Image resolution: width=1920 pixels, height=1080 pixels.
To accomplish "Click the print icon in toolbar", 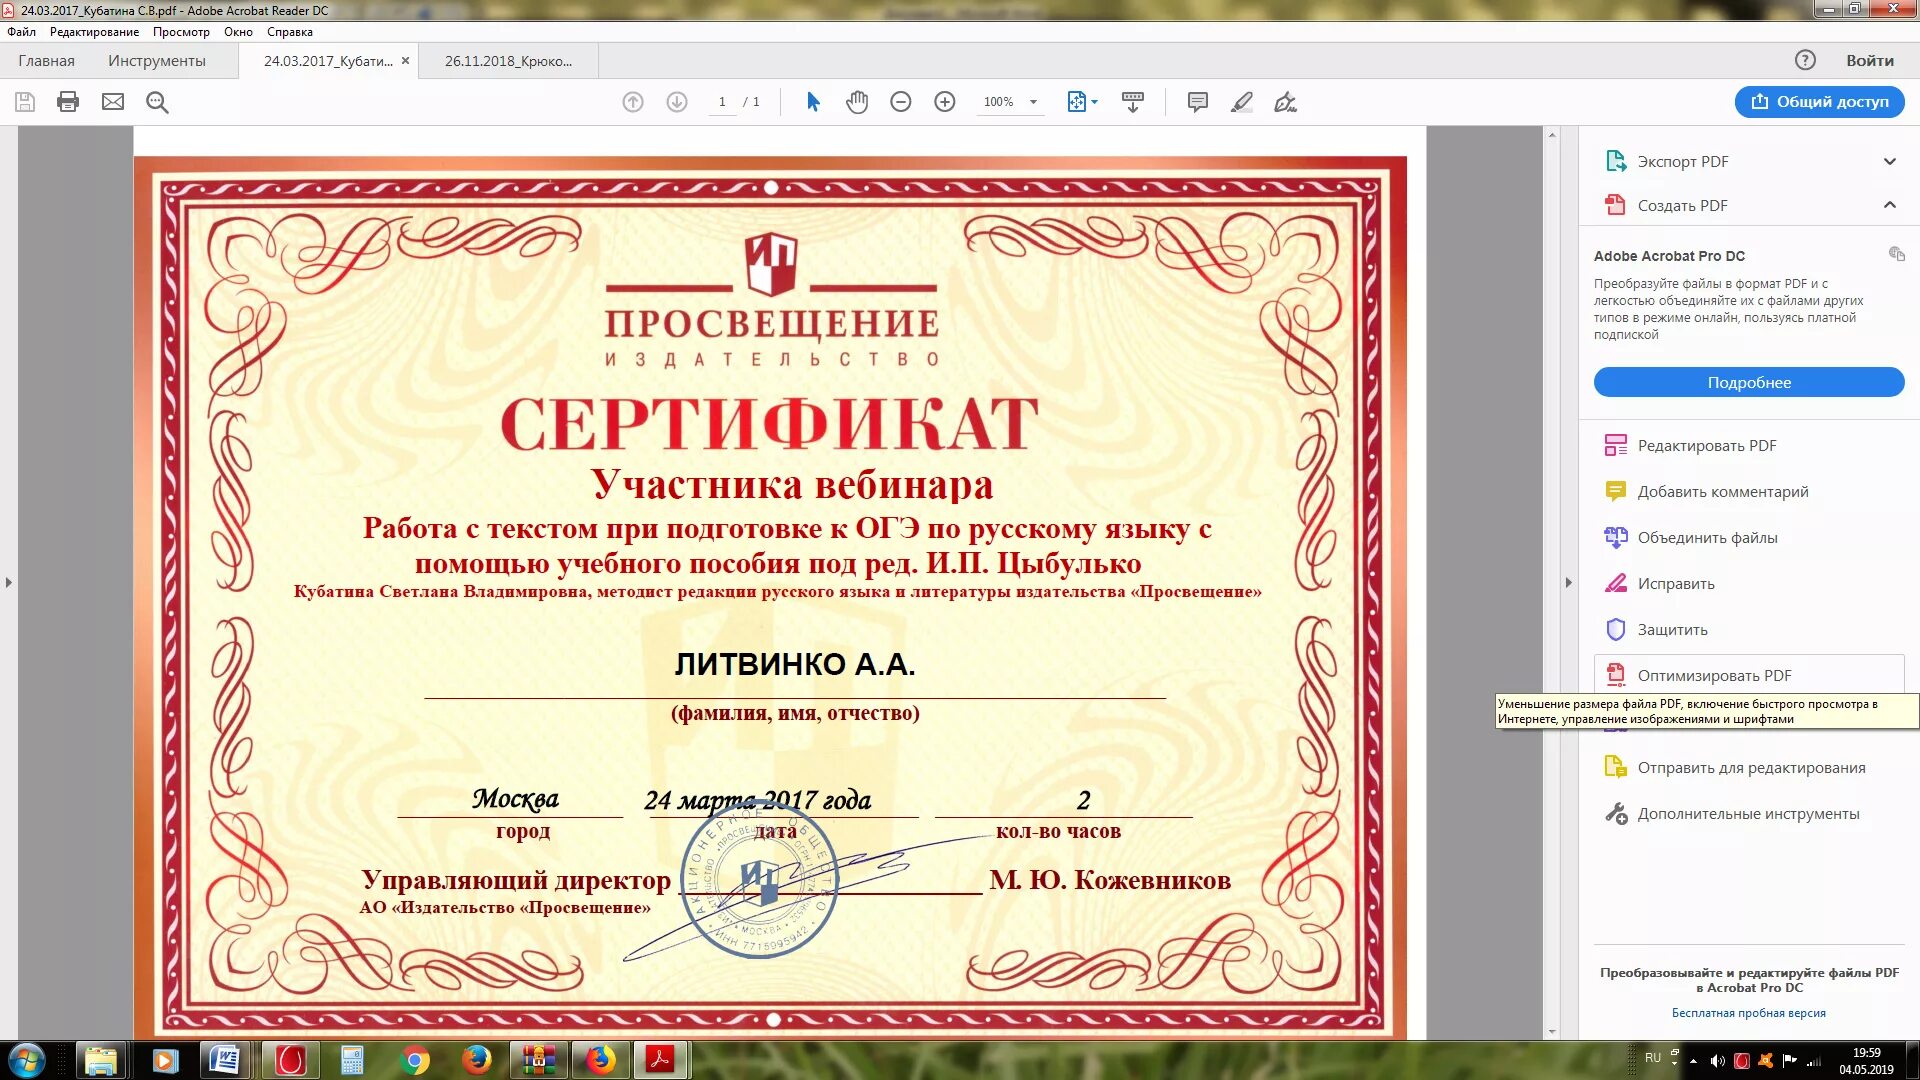I will tap(68, 102).
